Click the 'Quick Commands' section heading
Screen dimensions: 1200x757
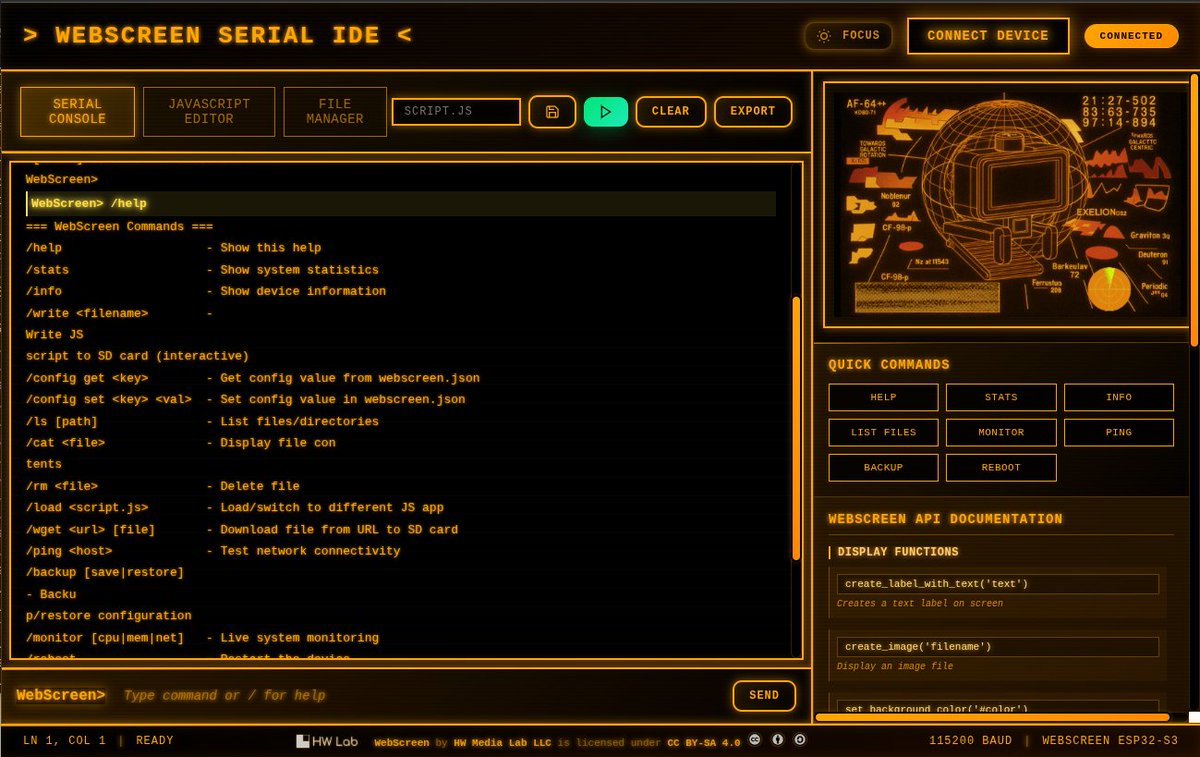tap(889, 365)
